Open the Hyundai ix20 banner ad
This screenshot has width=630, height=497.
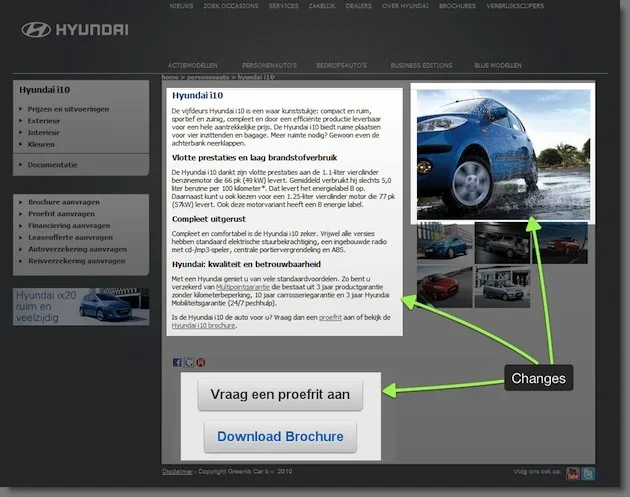point(81,307)
